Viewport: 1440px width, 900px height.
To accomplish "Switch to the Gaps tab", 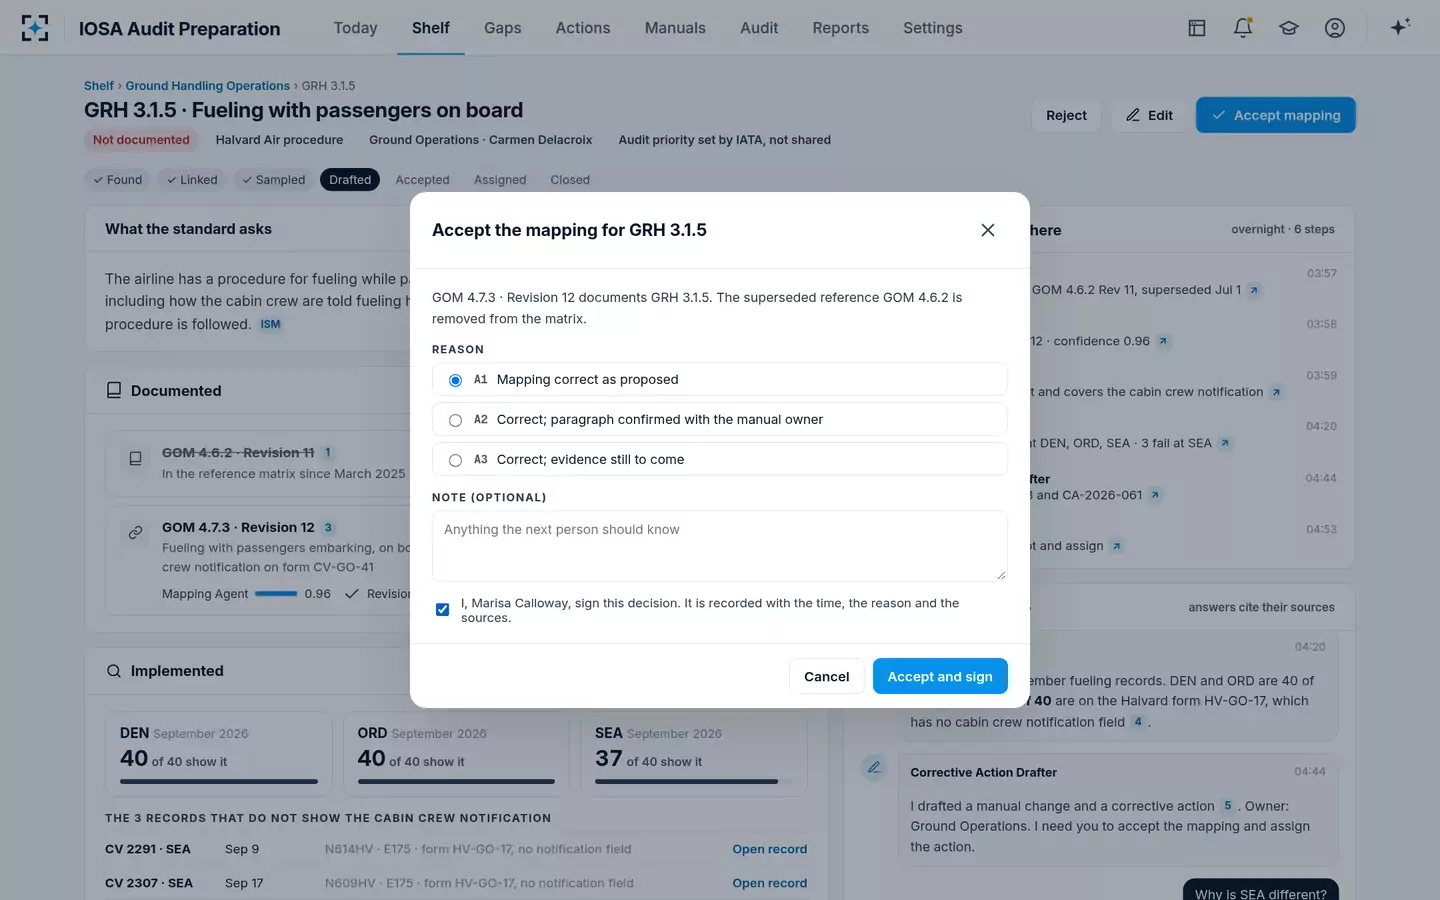I will [x=503, y=28].
